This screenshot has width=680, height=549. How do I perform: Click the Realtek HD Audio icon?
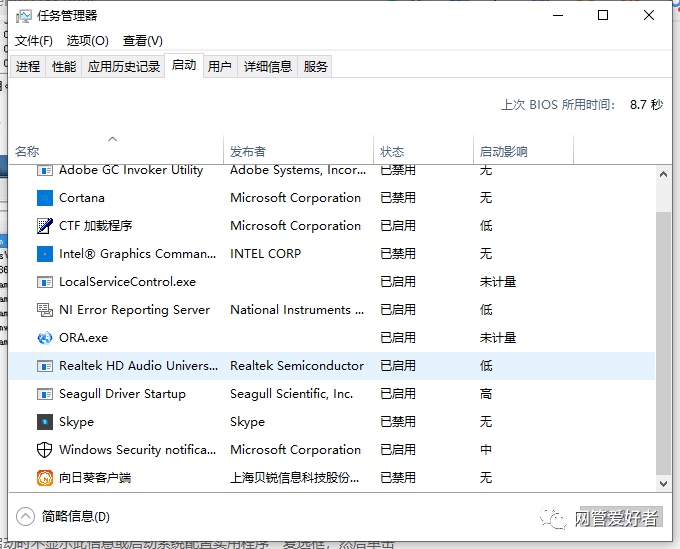click(x=45, y=366)
